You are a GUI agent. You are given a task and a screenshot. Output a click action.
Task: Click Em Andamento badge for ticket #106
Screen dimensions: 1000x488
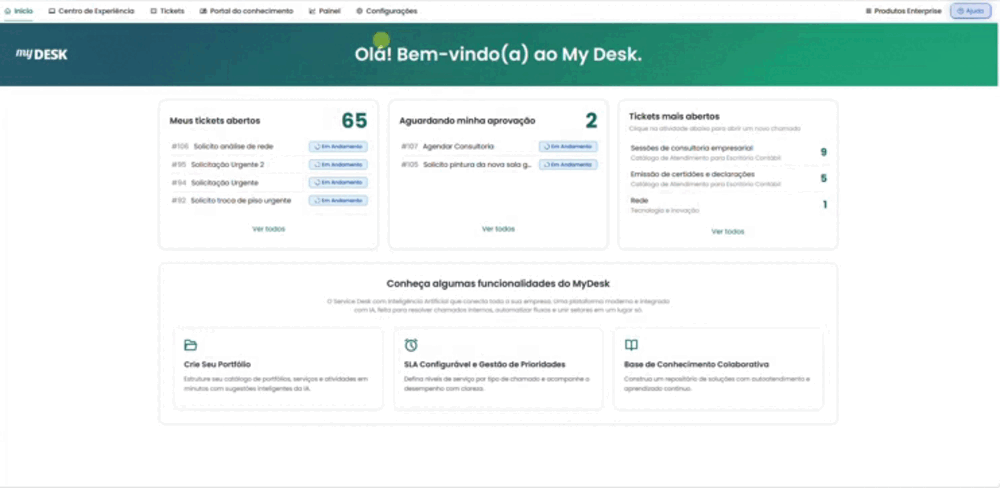tap(339, 146)
